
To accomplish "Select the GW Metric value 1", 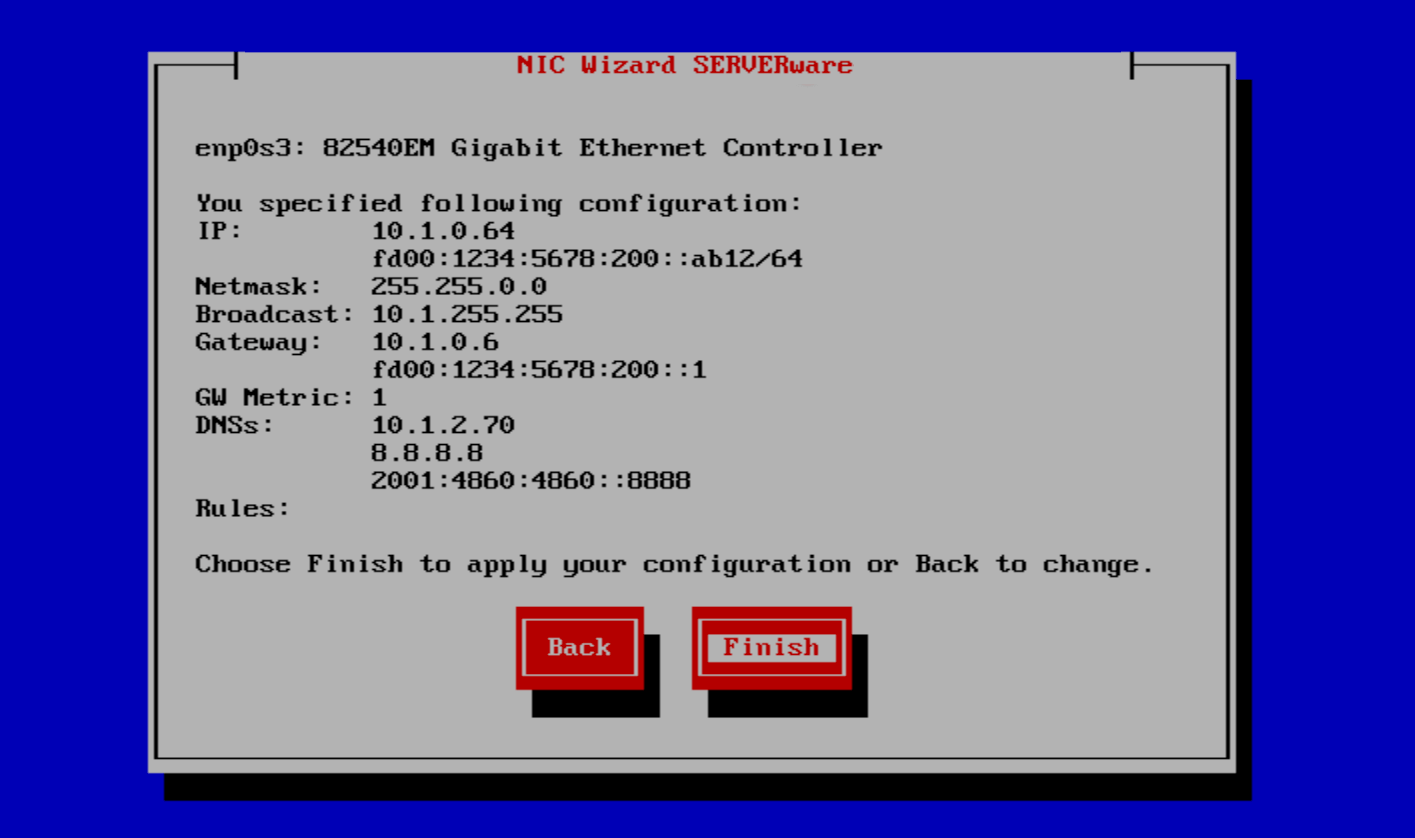I will (379, 398).
